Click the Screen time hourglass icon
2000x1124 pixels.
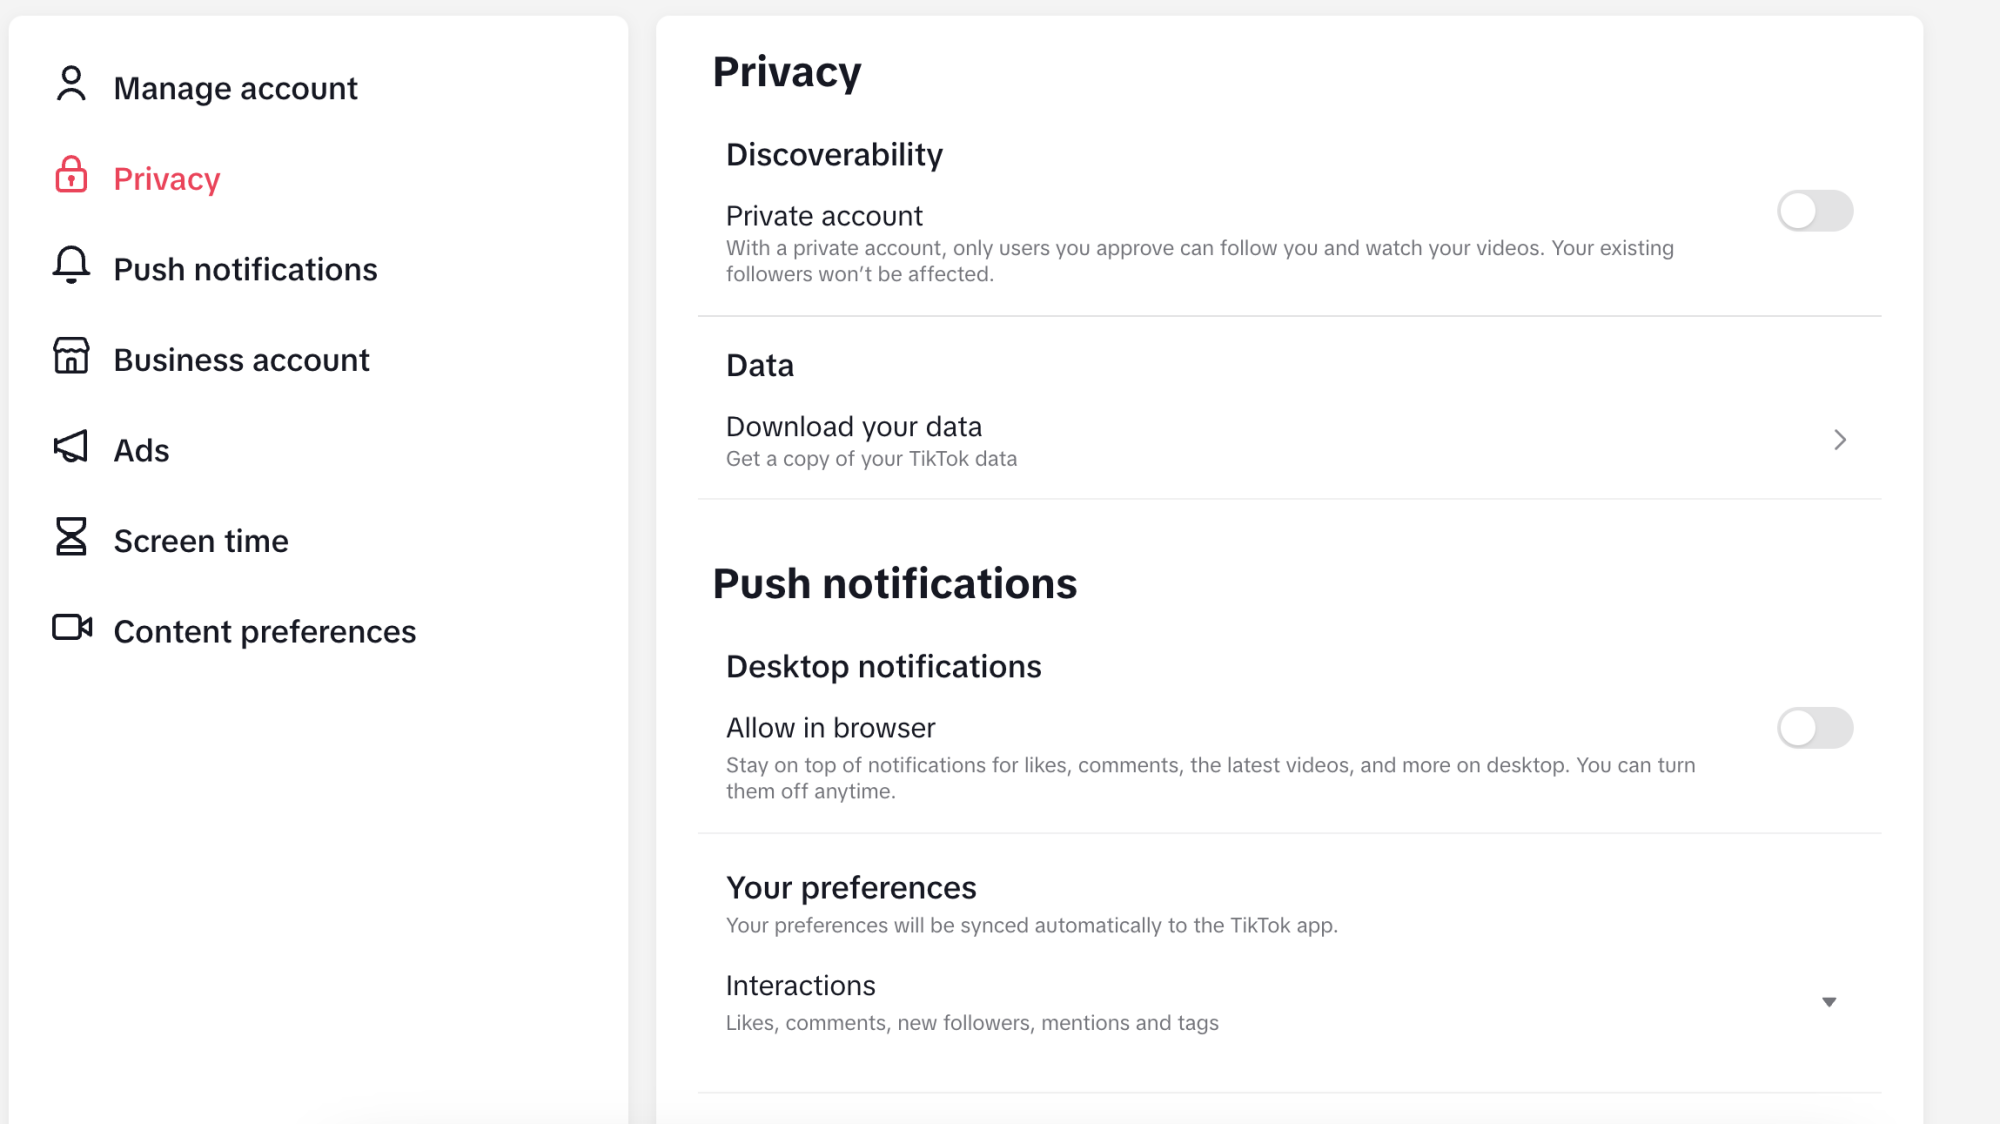point(71,539)
